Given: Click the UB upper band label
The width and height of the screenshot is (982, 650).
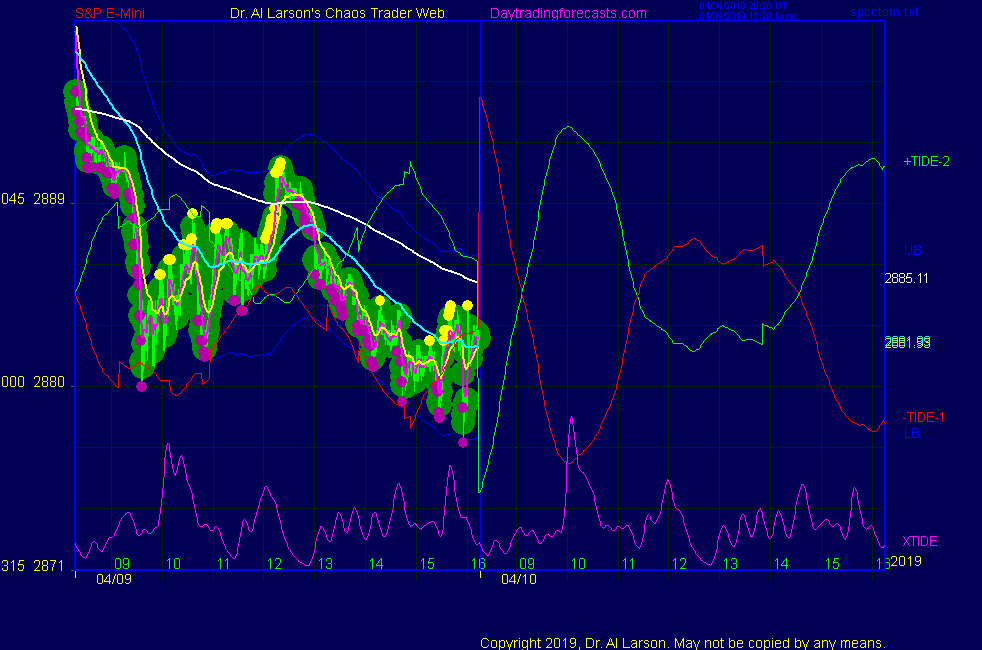Looking at the screenshot, I should [x=912, y=250].
